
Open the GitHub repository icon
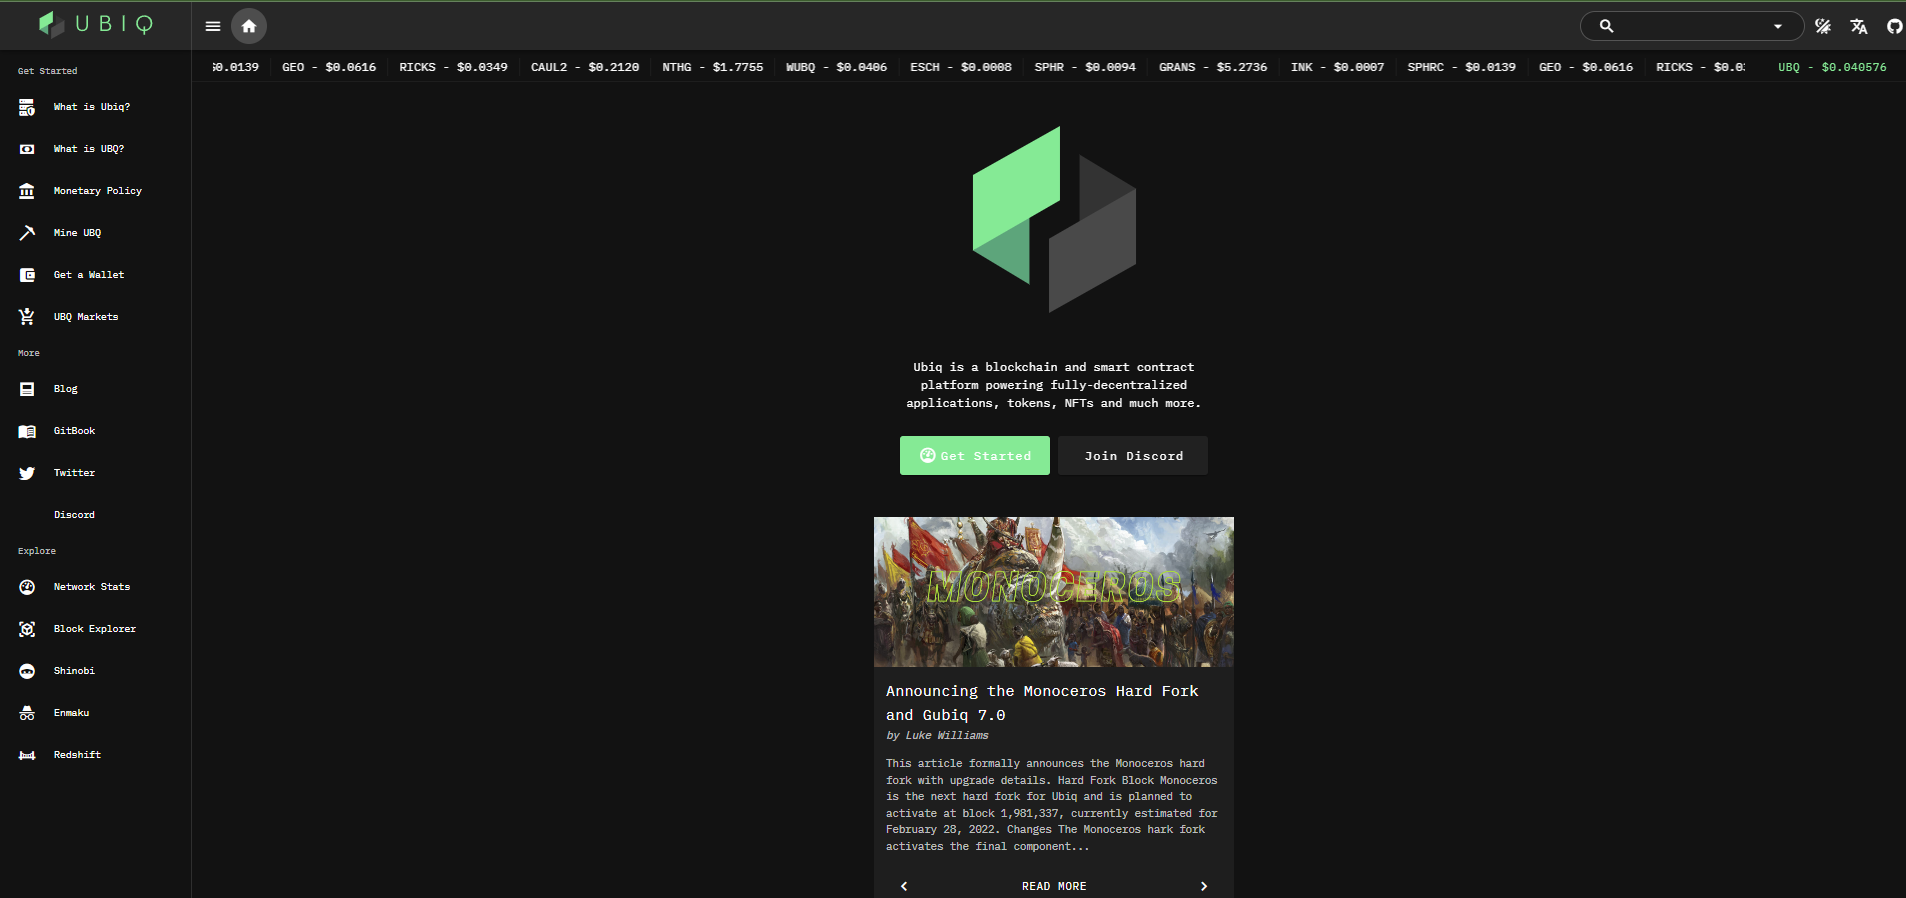[x=1895, y=26]
